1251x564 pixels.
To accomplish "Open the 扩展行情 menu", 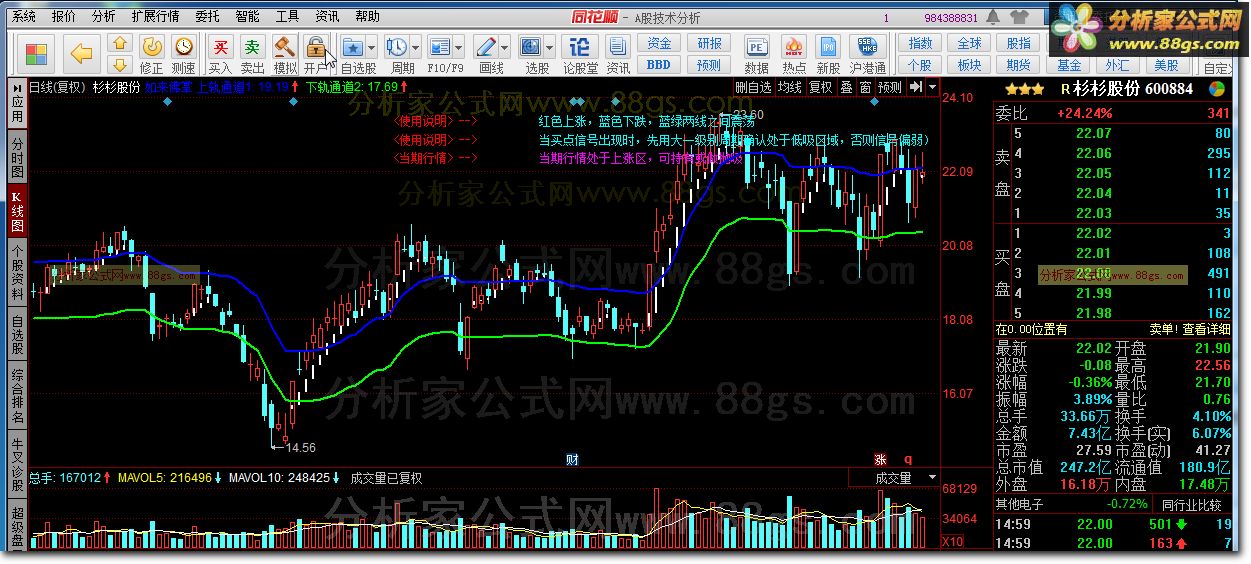I will coord(156,17).
